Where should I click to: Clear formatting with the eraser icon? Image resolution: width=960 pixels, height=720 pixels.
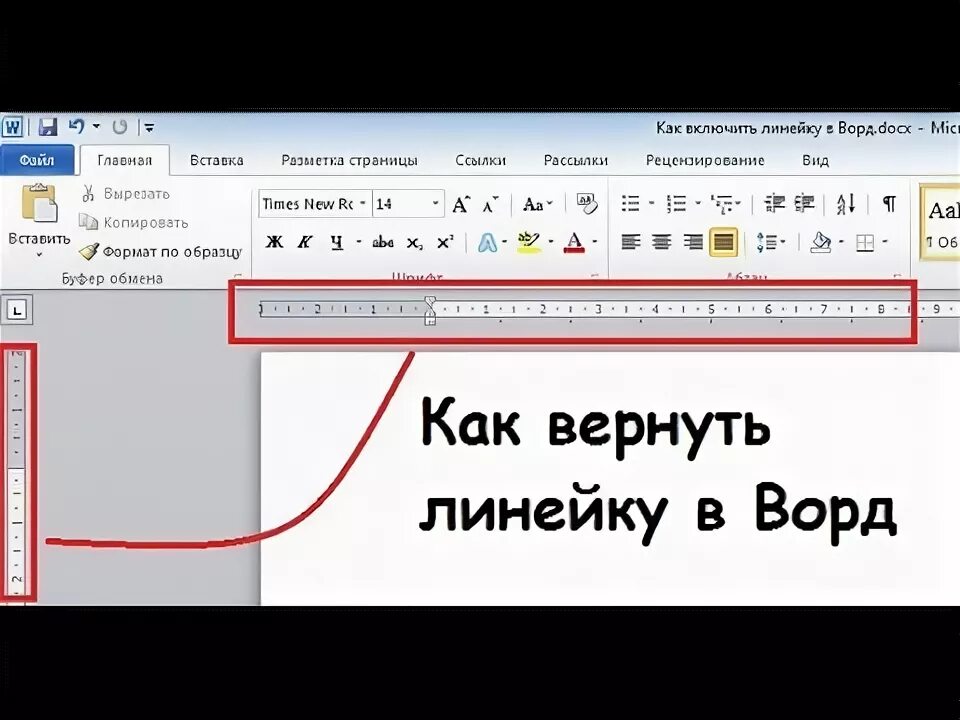pyautogui.click(x=587, y=204)
